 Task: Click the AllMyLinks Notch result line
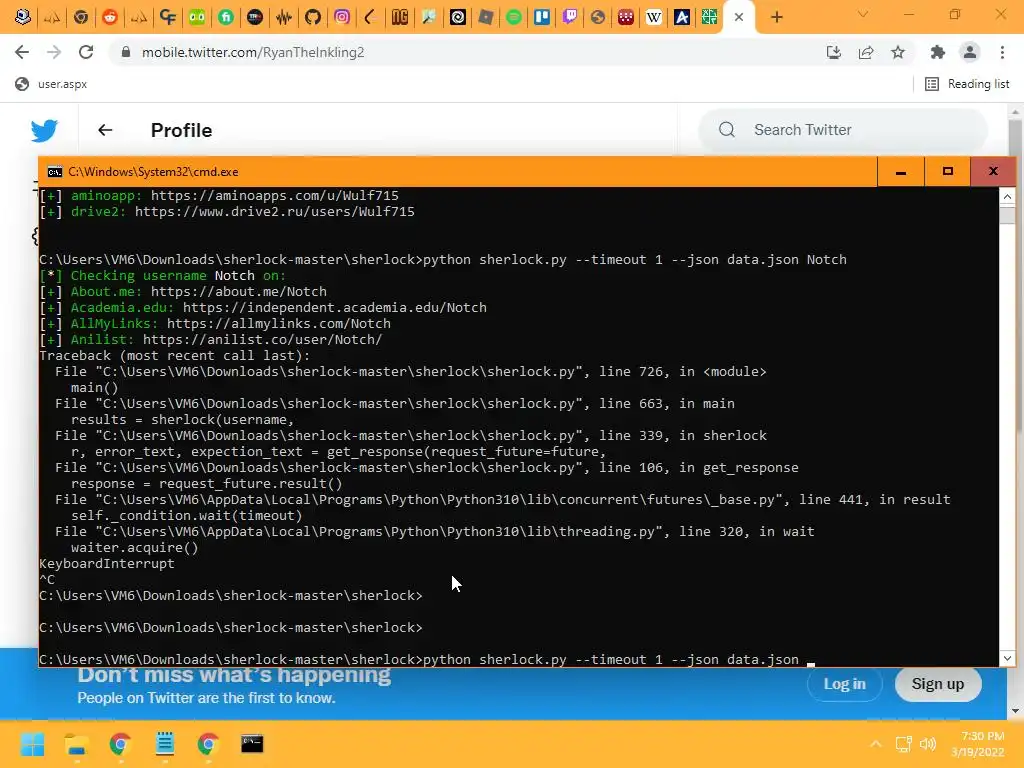click(215, 323)
